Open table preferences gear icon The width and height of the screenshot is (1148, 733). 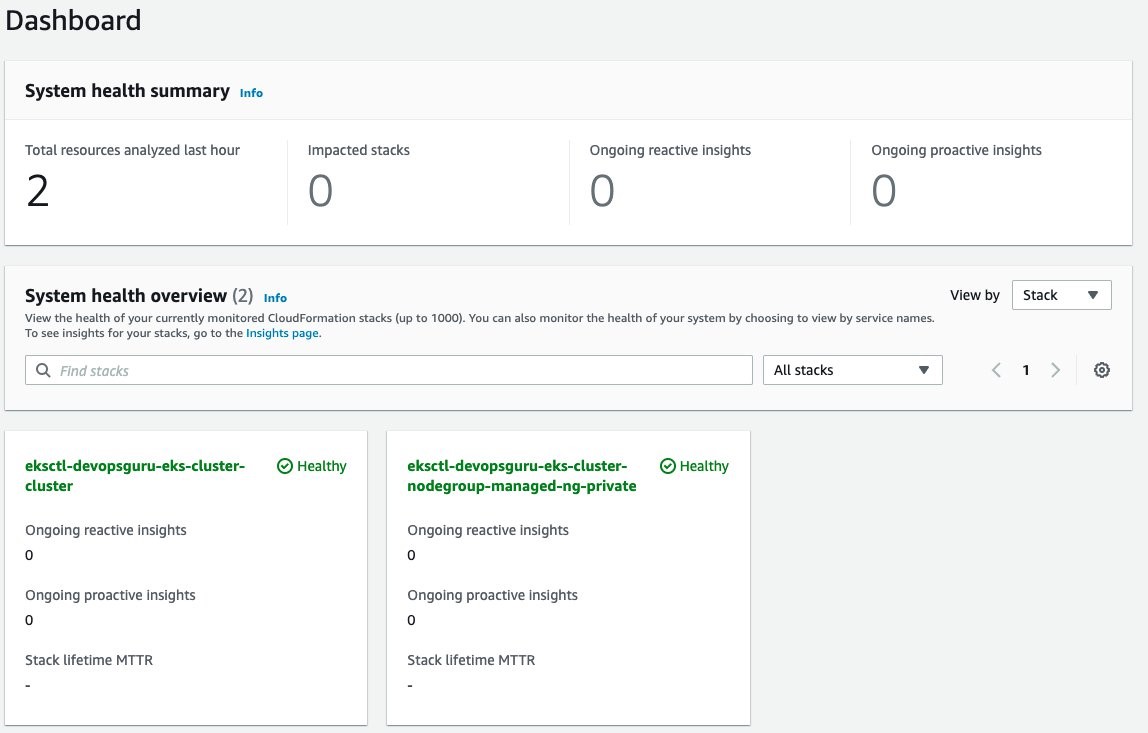pos(1101,371)
